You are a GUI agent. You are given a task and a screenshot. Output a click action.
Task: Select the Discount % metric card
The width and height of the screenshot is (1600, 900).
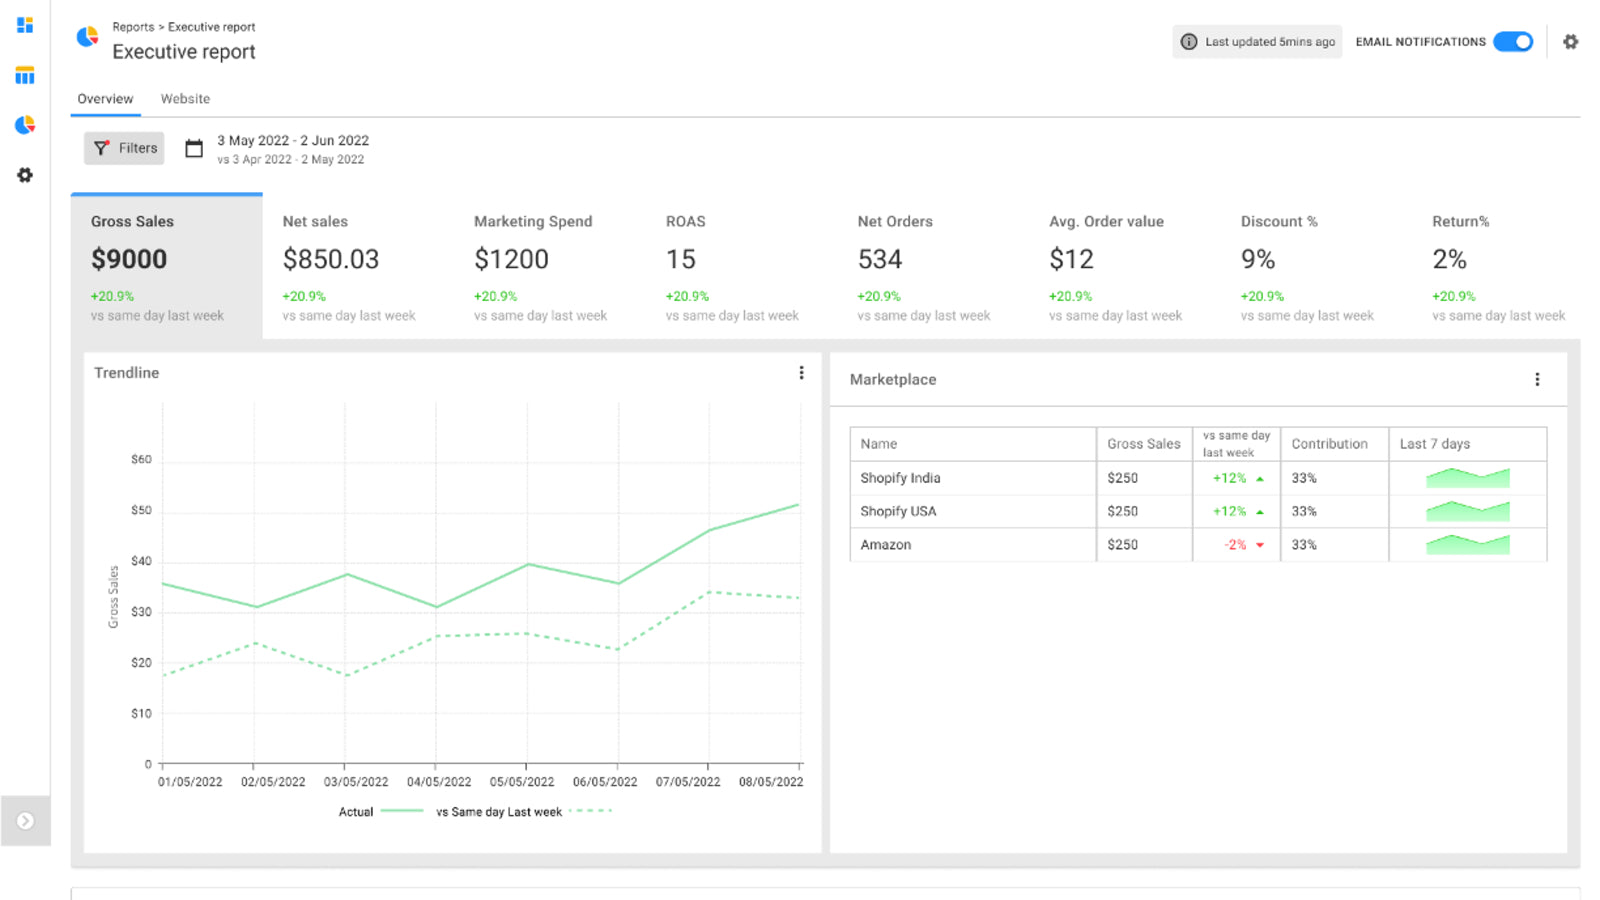tap(1317, 267)
